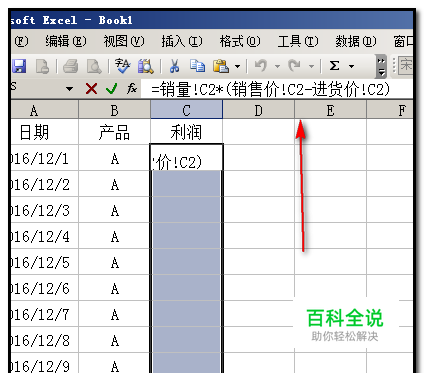This screenshot has width=424, height=373.
Task: Open the 数据(D) menu
Action: 356,41
